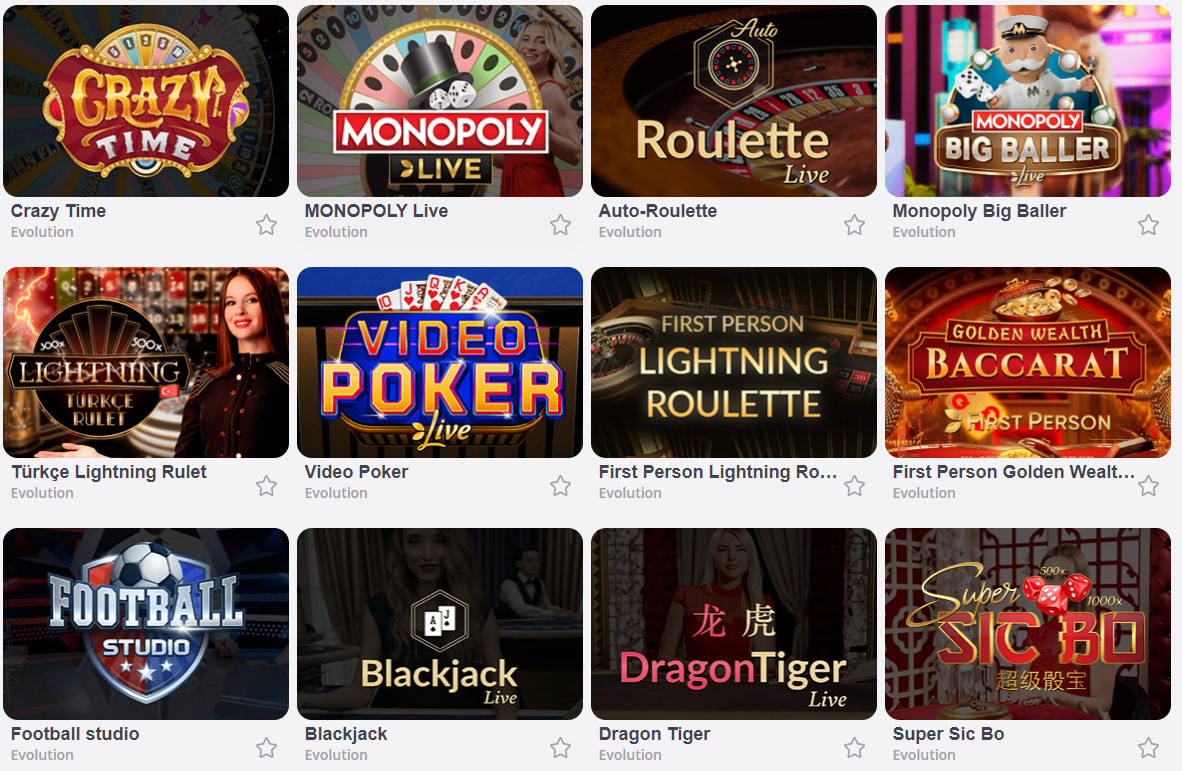Click the Video Poker favorite star
Image resolution: width=1182 pixels, height=771 pixels.
[560, 486]
